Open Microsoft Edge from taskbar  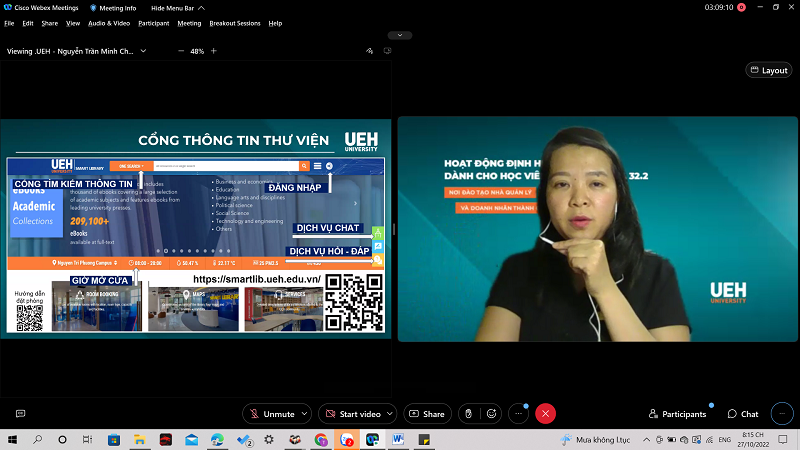[217, 440]
